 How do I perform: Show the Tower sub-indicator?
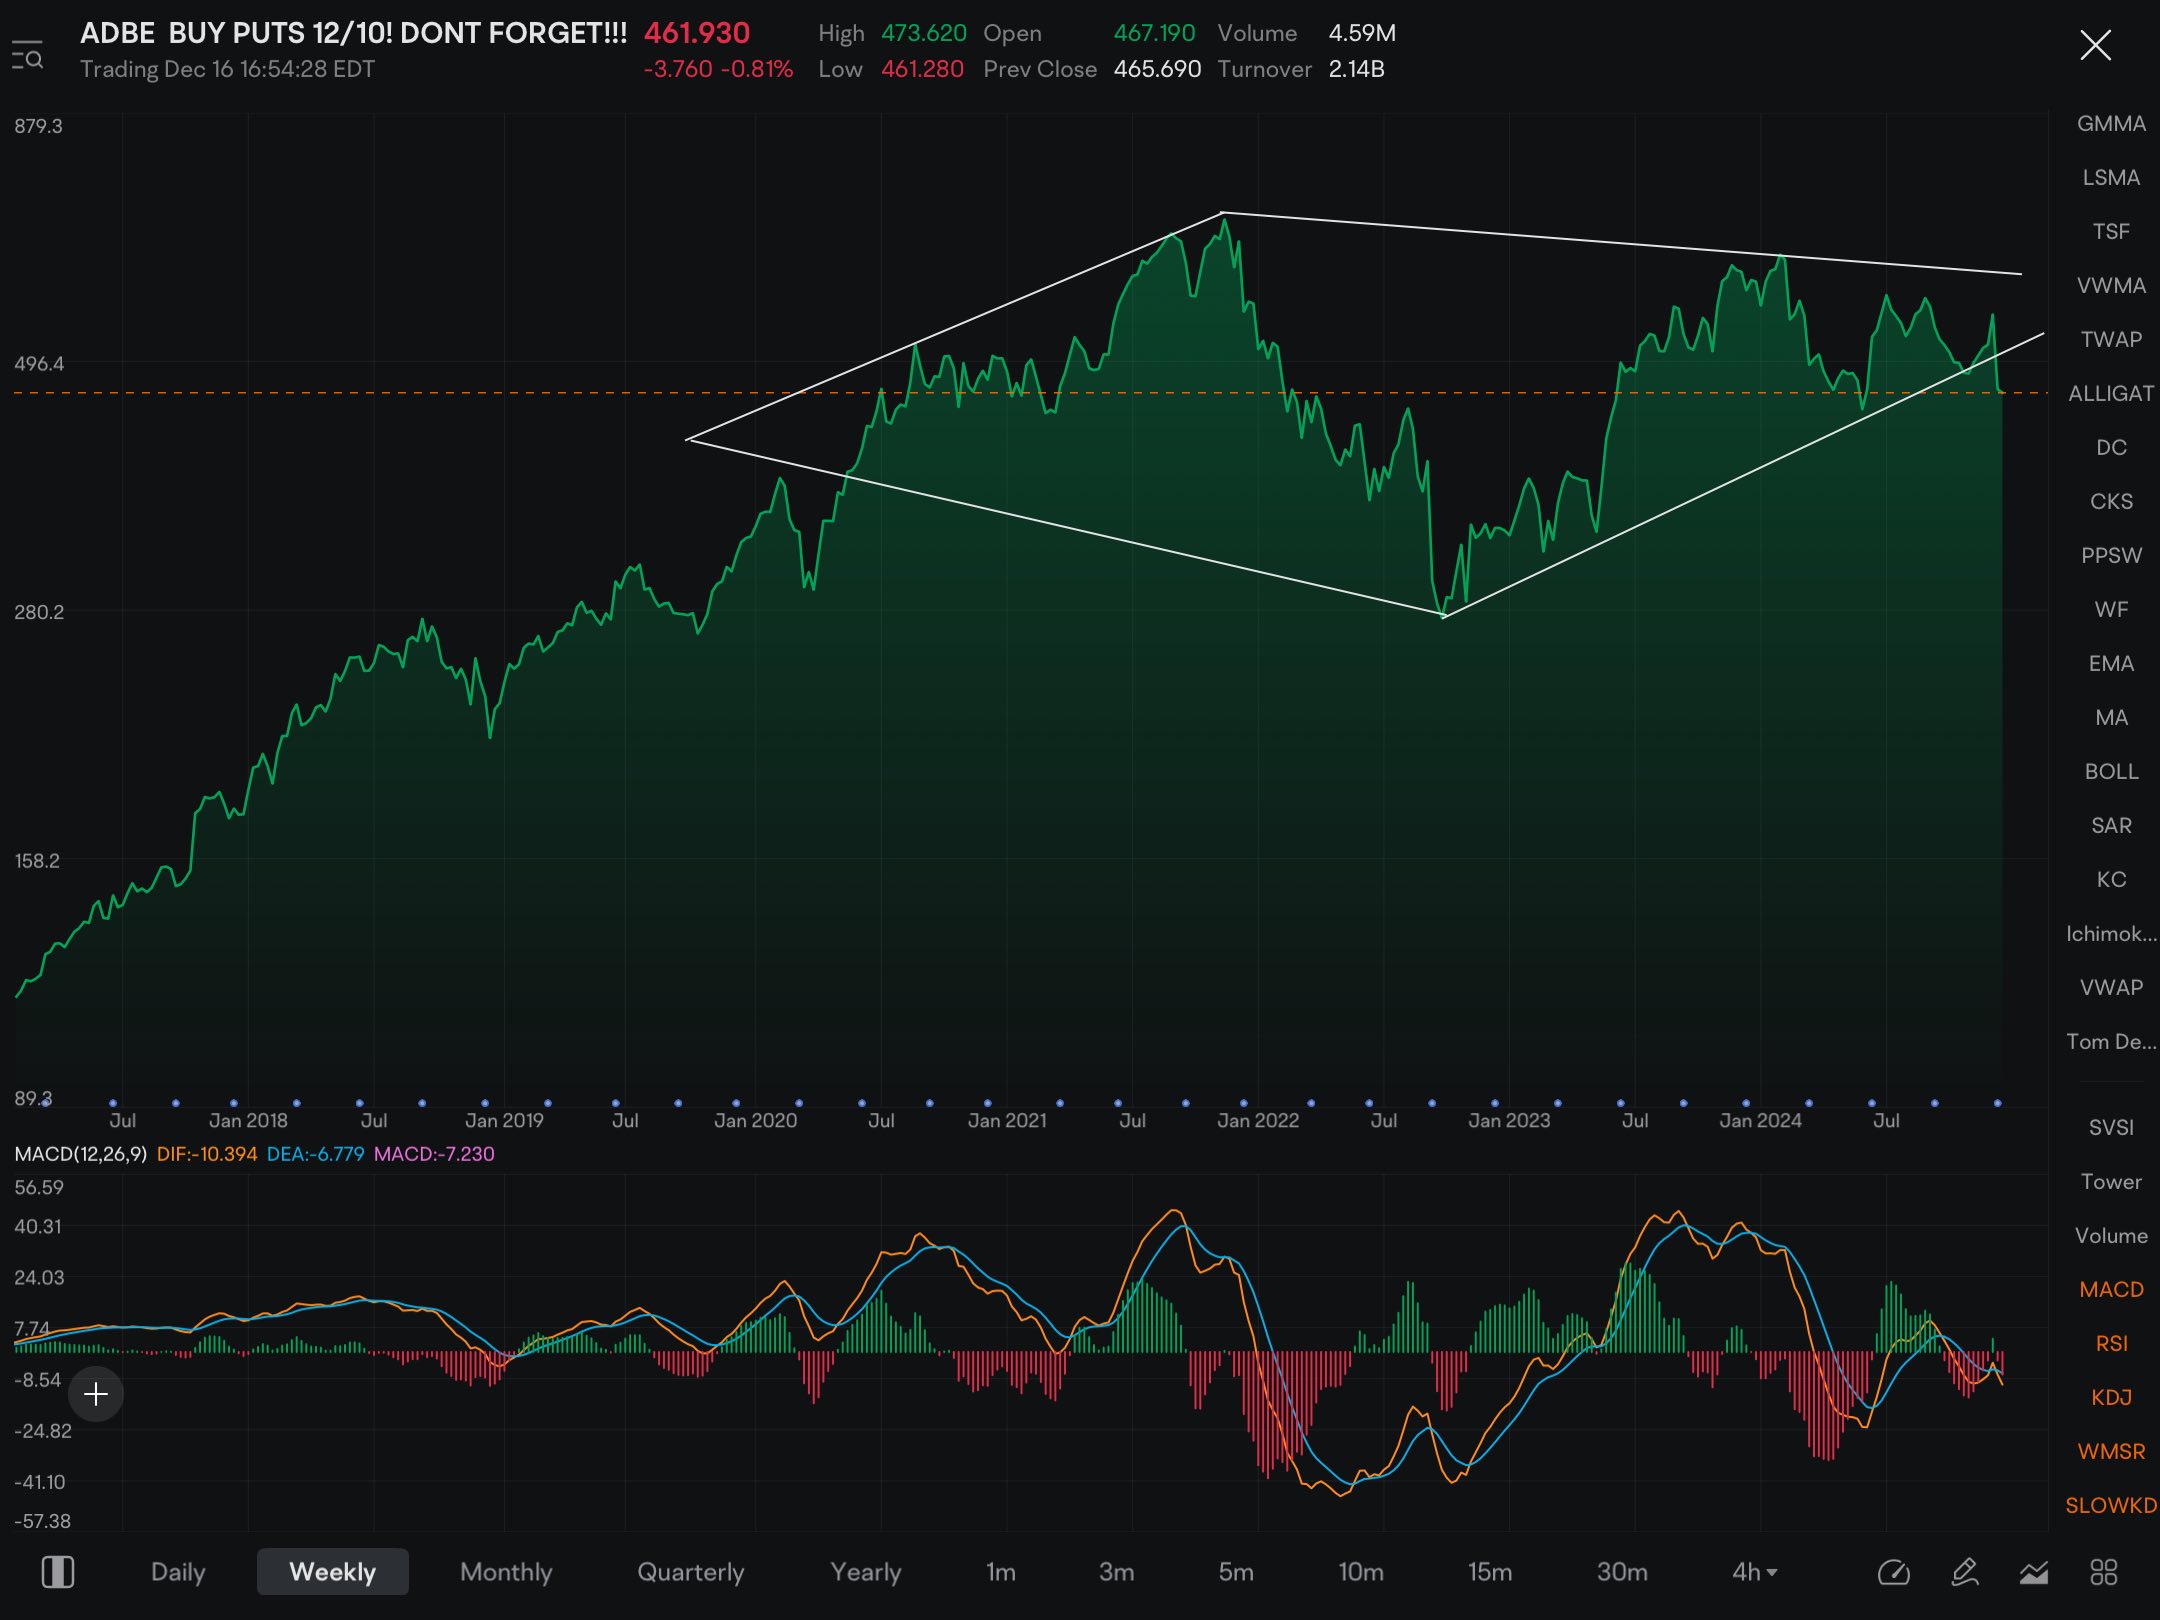(x=2111, y=1182)
